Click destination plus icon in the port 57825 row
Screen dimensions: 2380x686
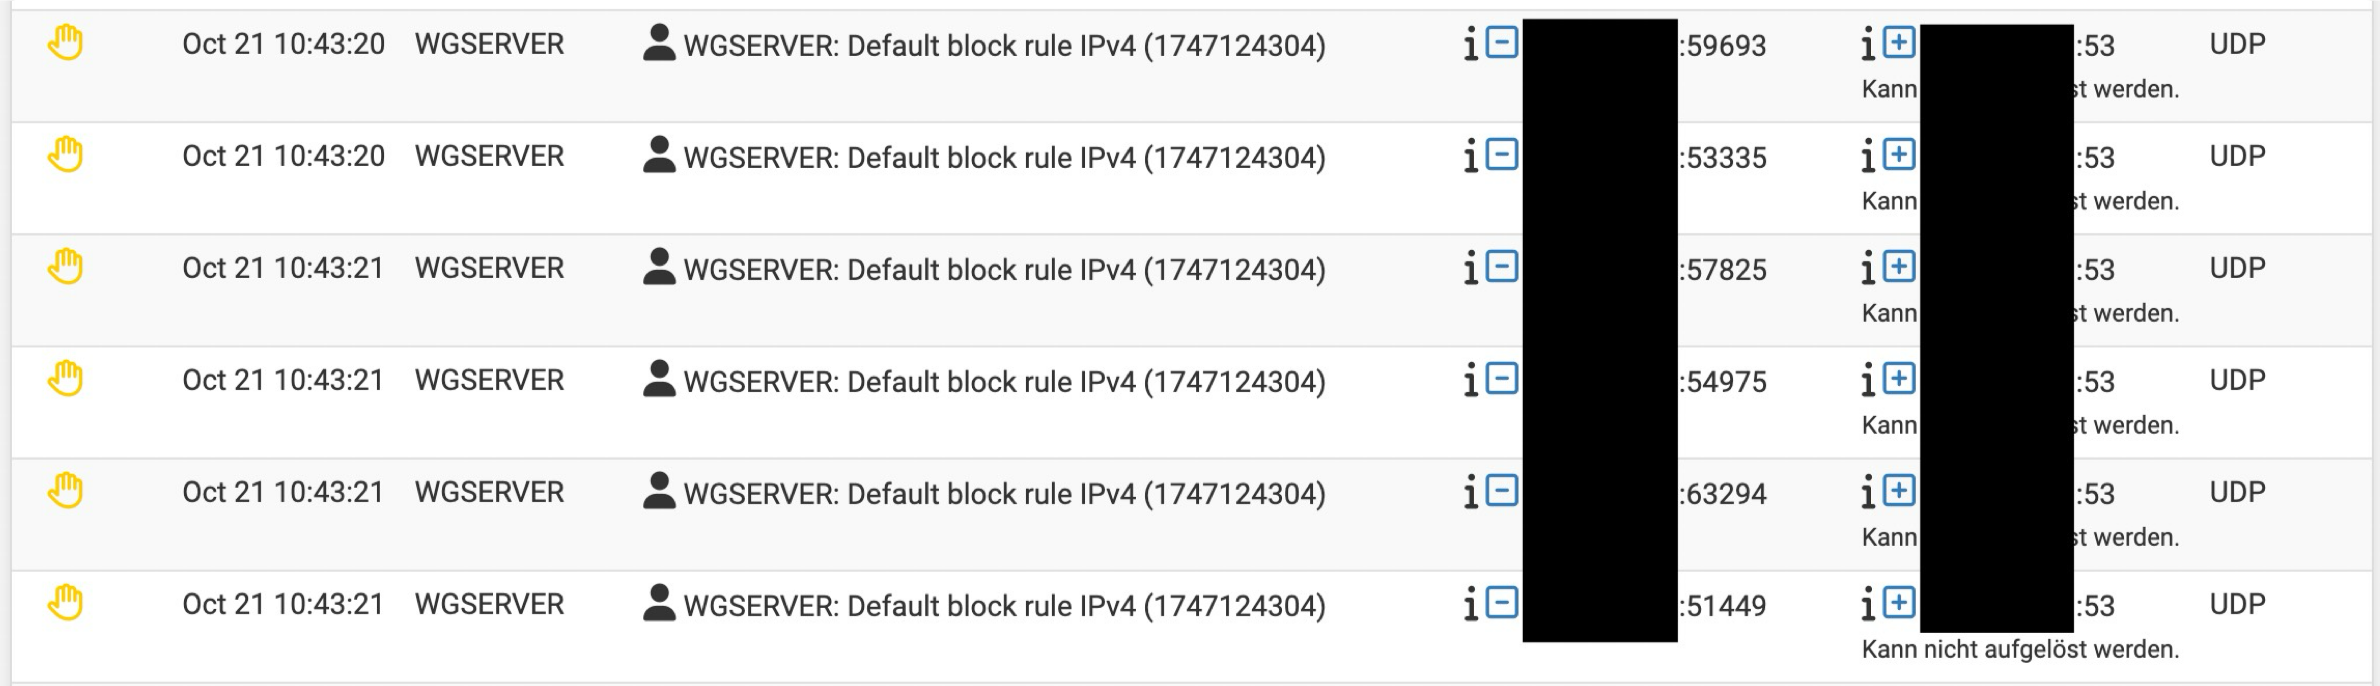[1898, 267]
